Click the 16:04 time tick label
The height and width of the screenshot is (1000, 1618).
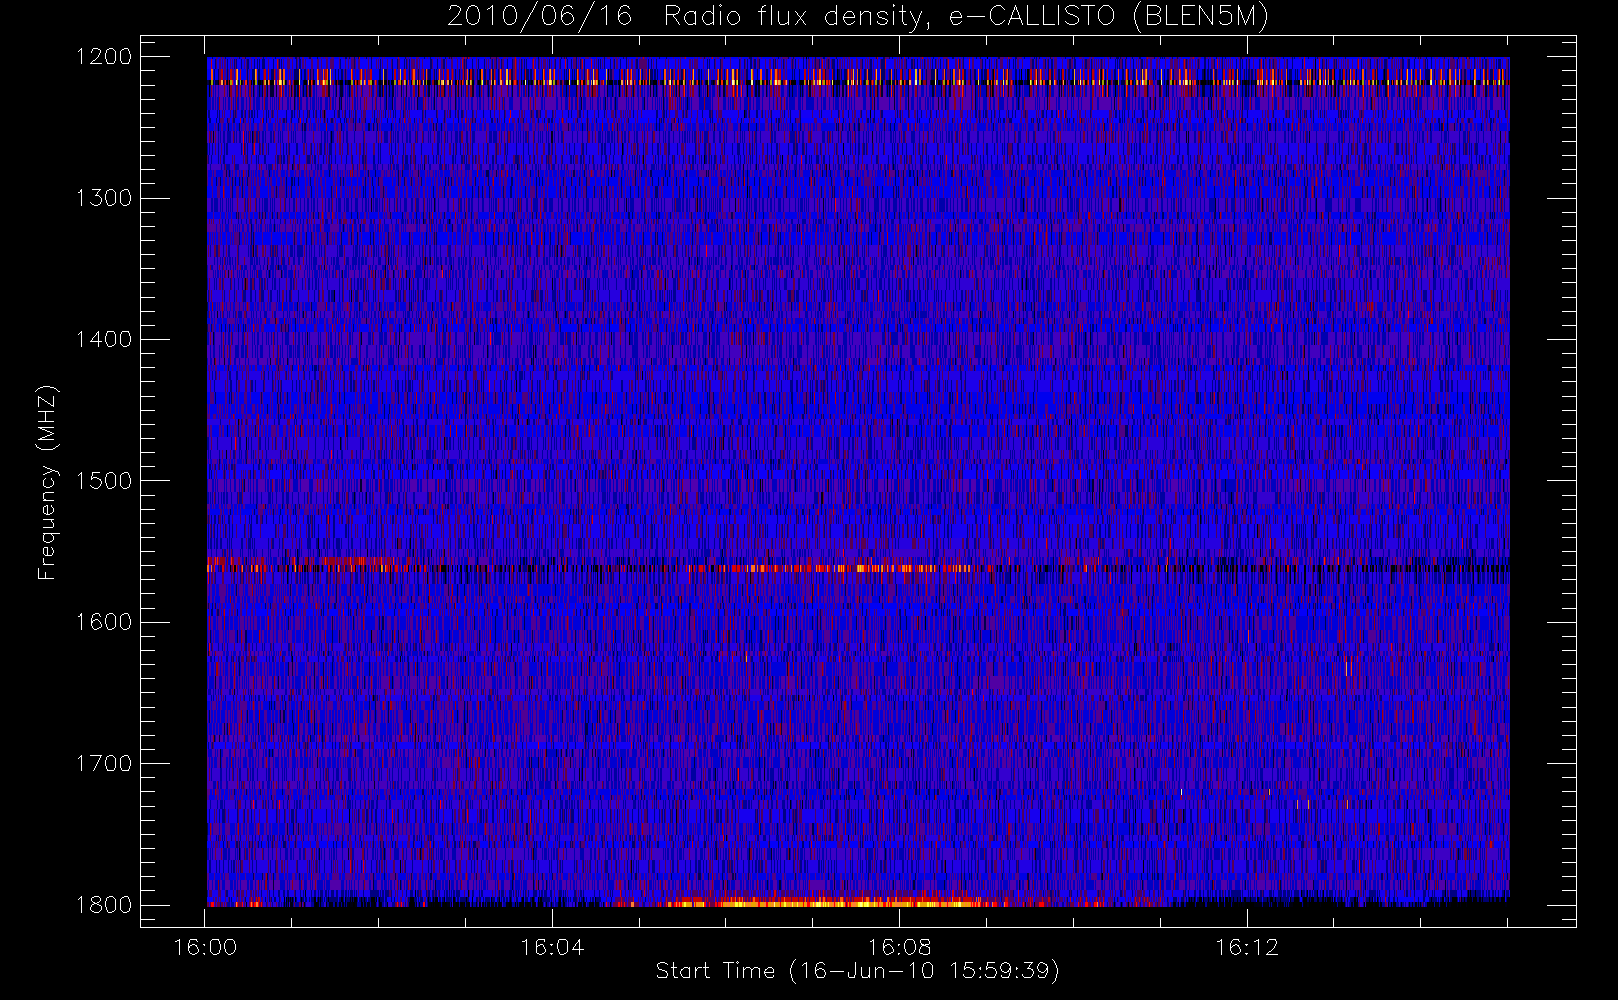552,947
